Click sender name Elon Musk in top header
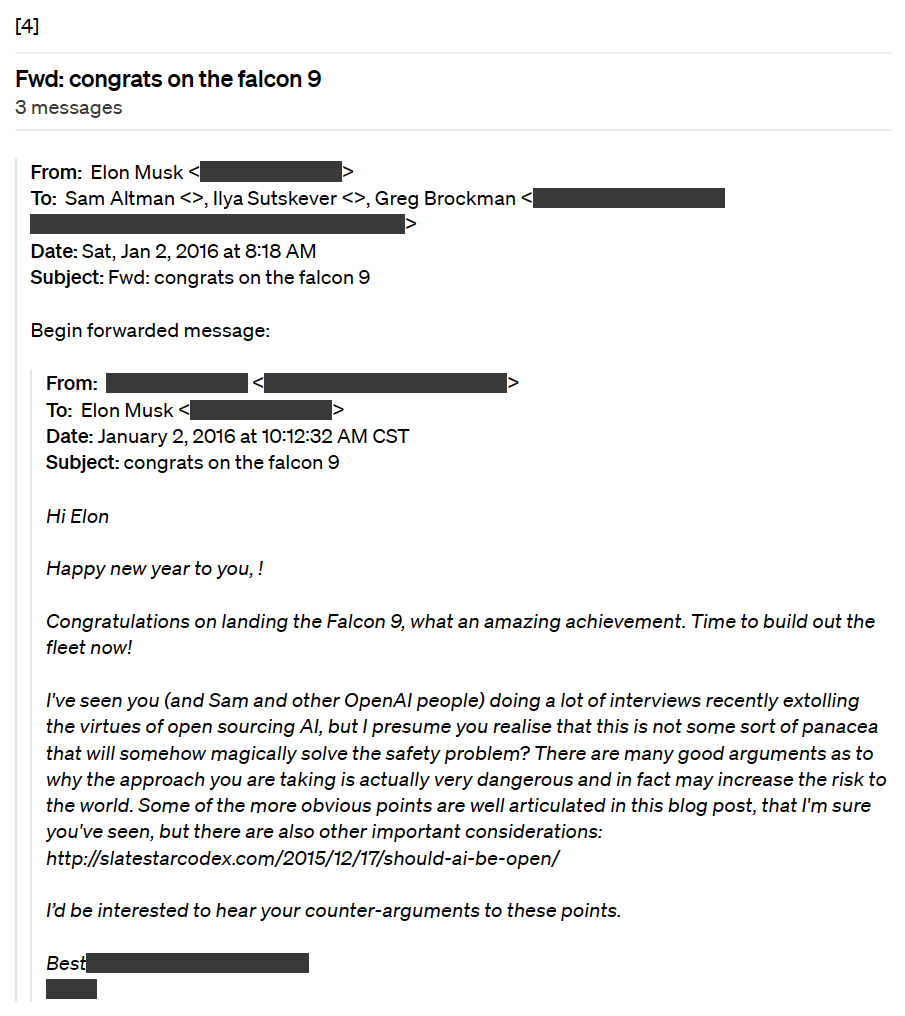The height and width of the screenshot is (1016, 905). (137, 172)
